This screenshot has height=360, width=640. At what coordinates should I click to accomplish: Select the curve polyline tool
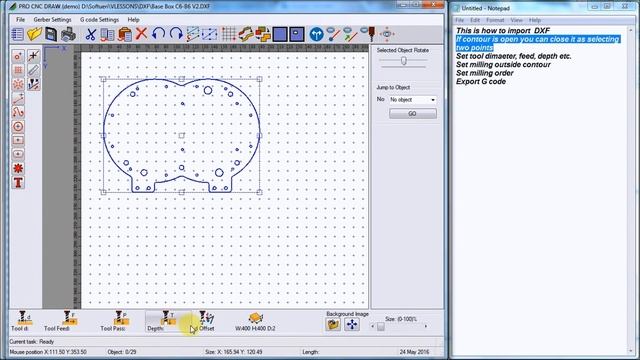[x=18, y=112]
